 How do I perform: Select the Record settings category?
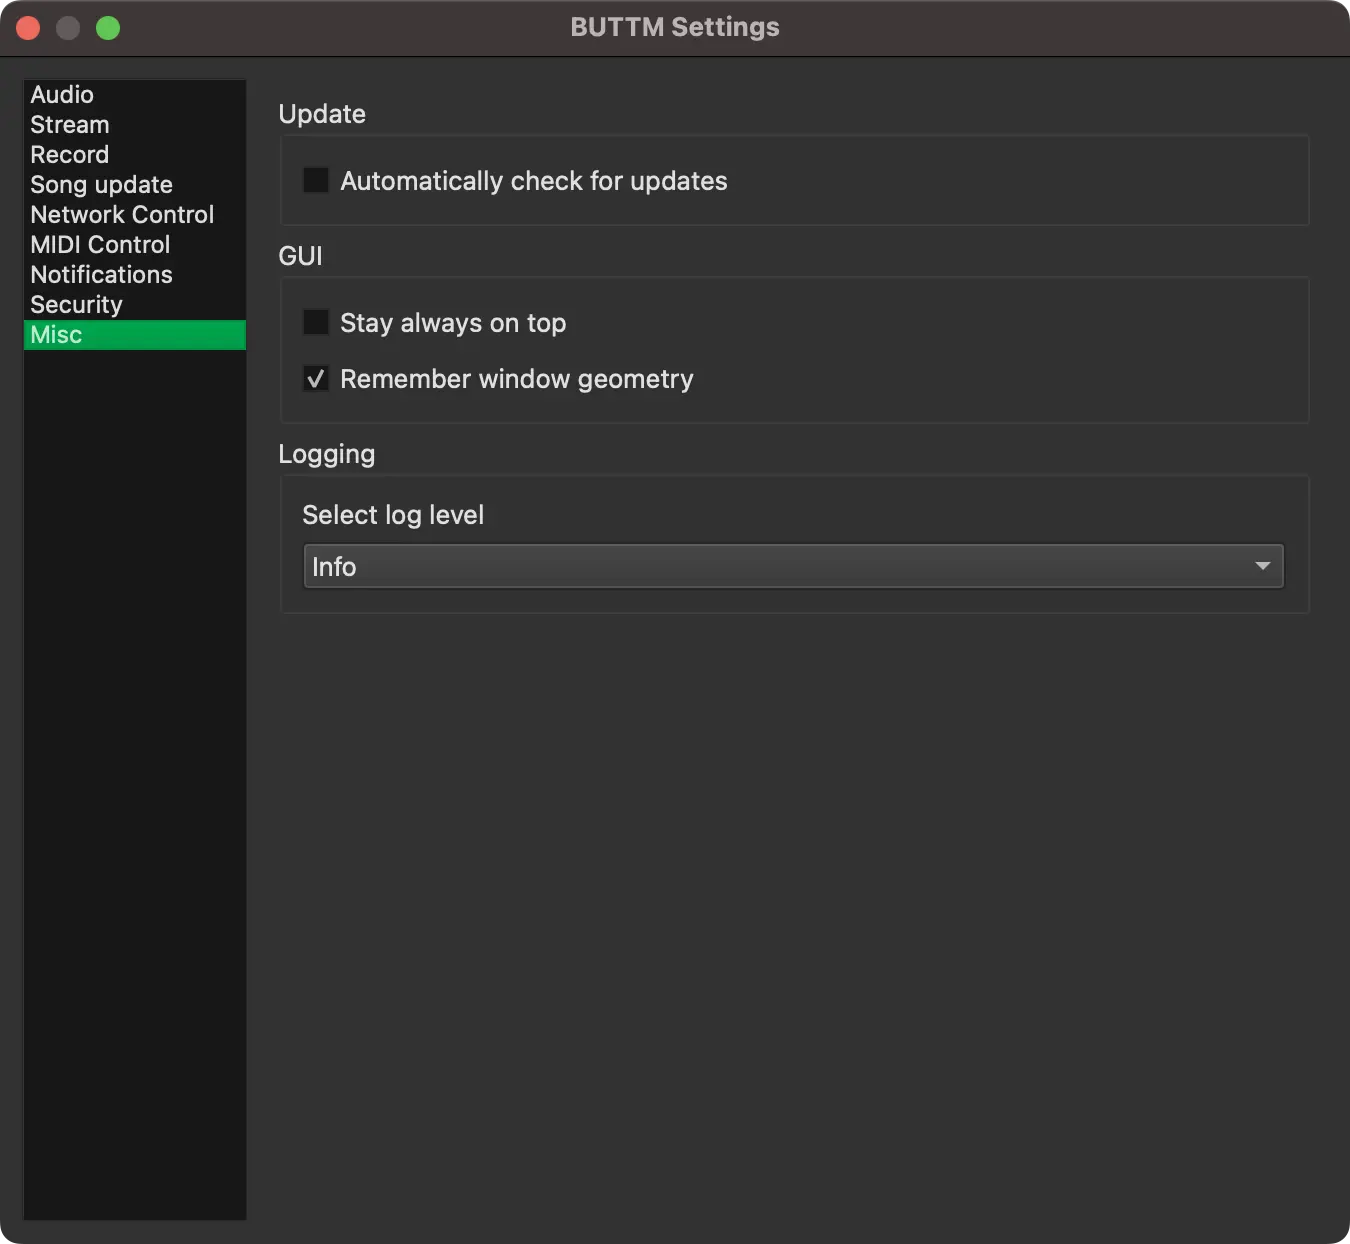(69, 154)
